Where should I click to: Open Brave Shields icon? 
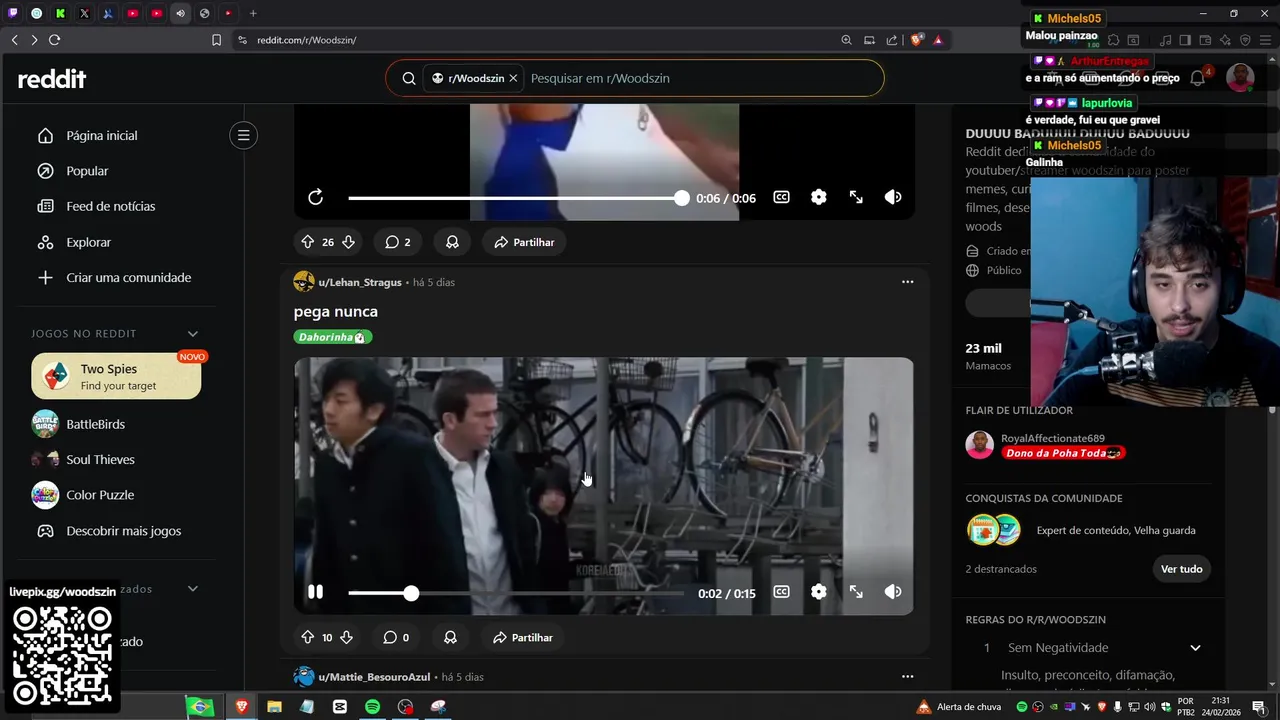click(916, 40)
